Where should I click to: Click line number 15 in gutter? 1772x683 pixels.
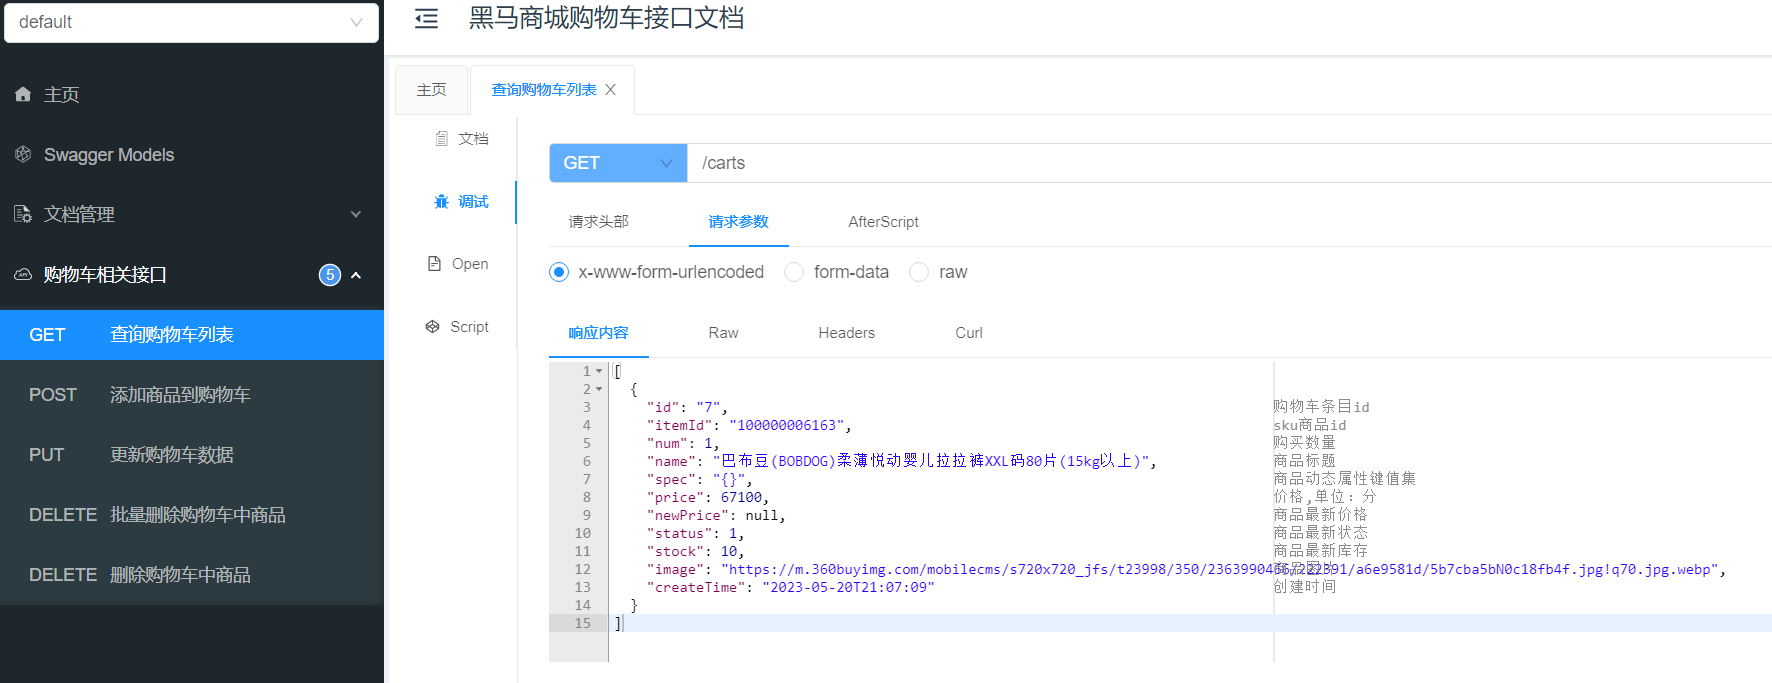coord(582,623)
